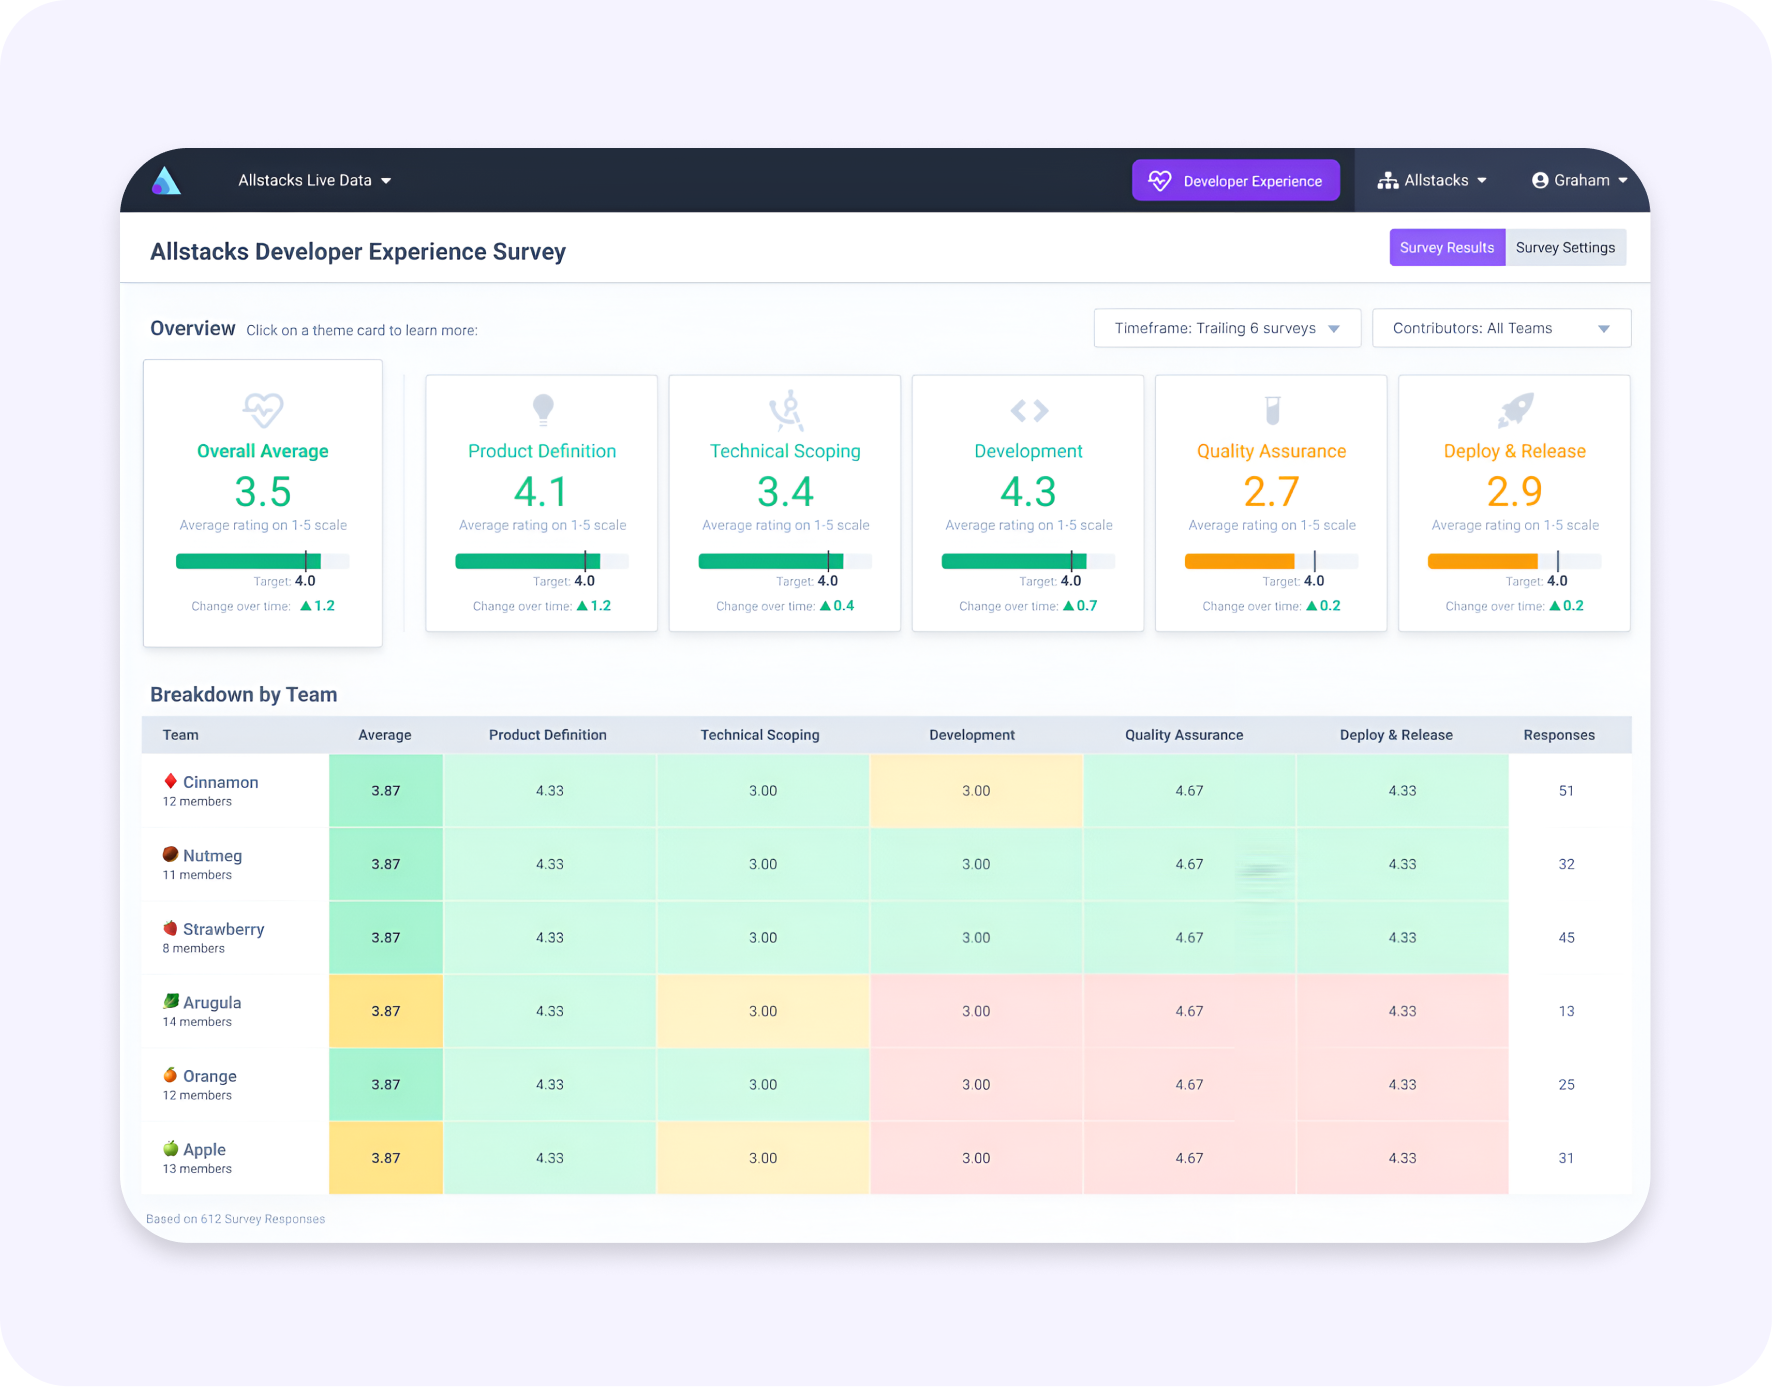This screenshot has width=1772, height=1387.
Task: Click the Nutmeg team brown icon
Action: click(171, 855)
